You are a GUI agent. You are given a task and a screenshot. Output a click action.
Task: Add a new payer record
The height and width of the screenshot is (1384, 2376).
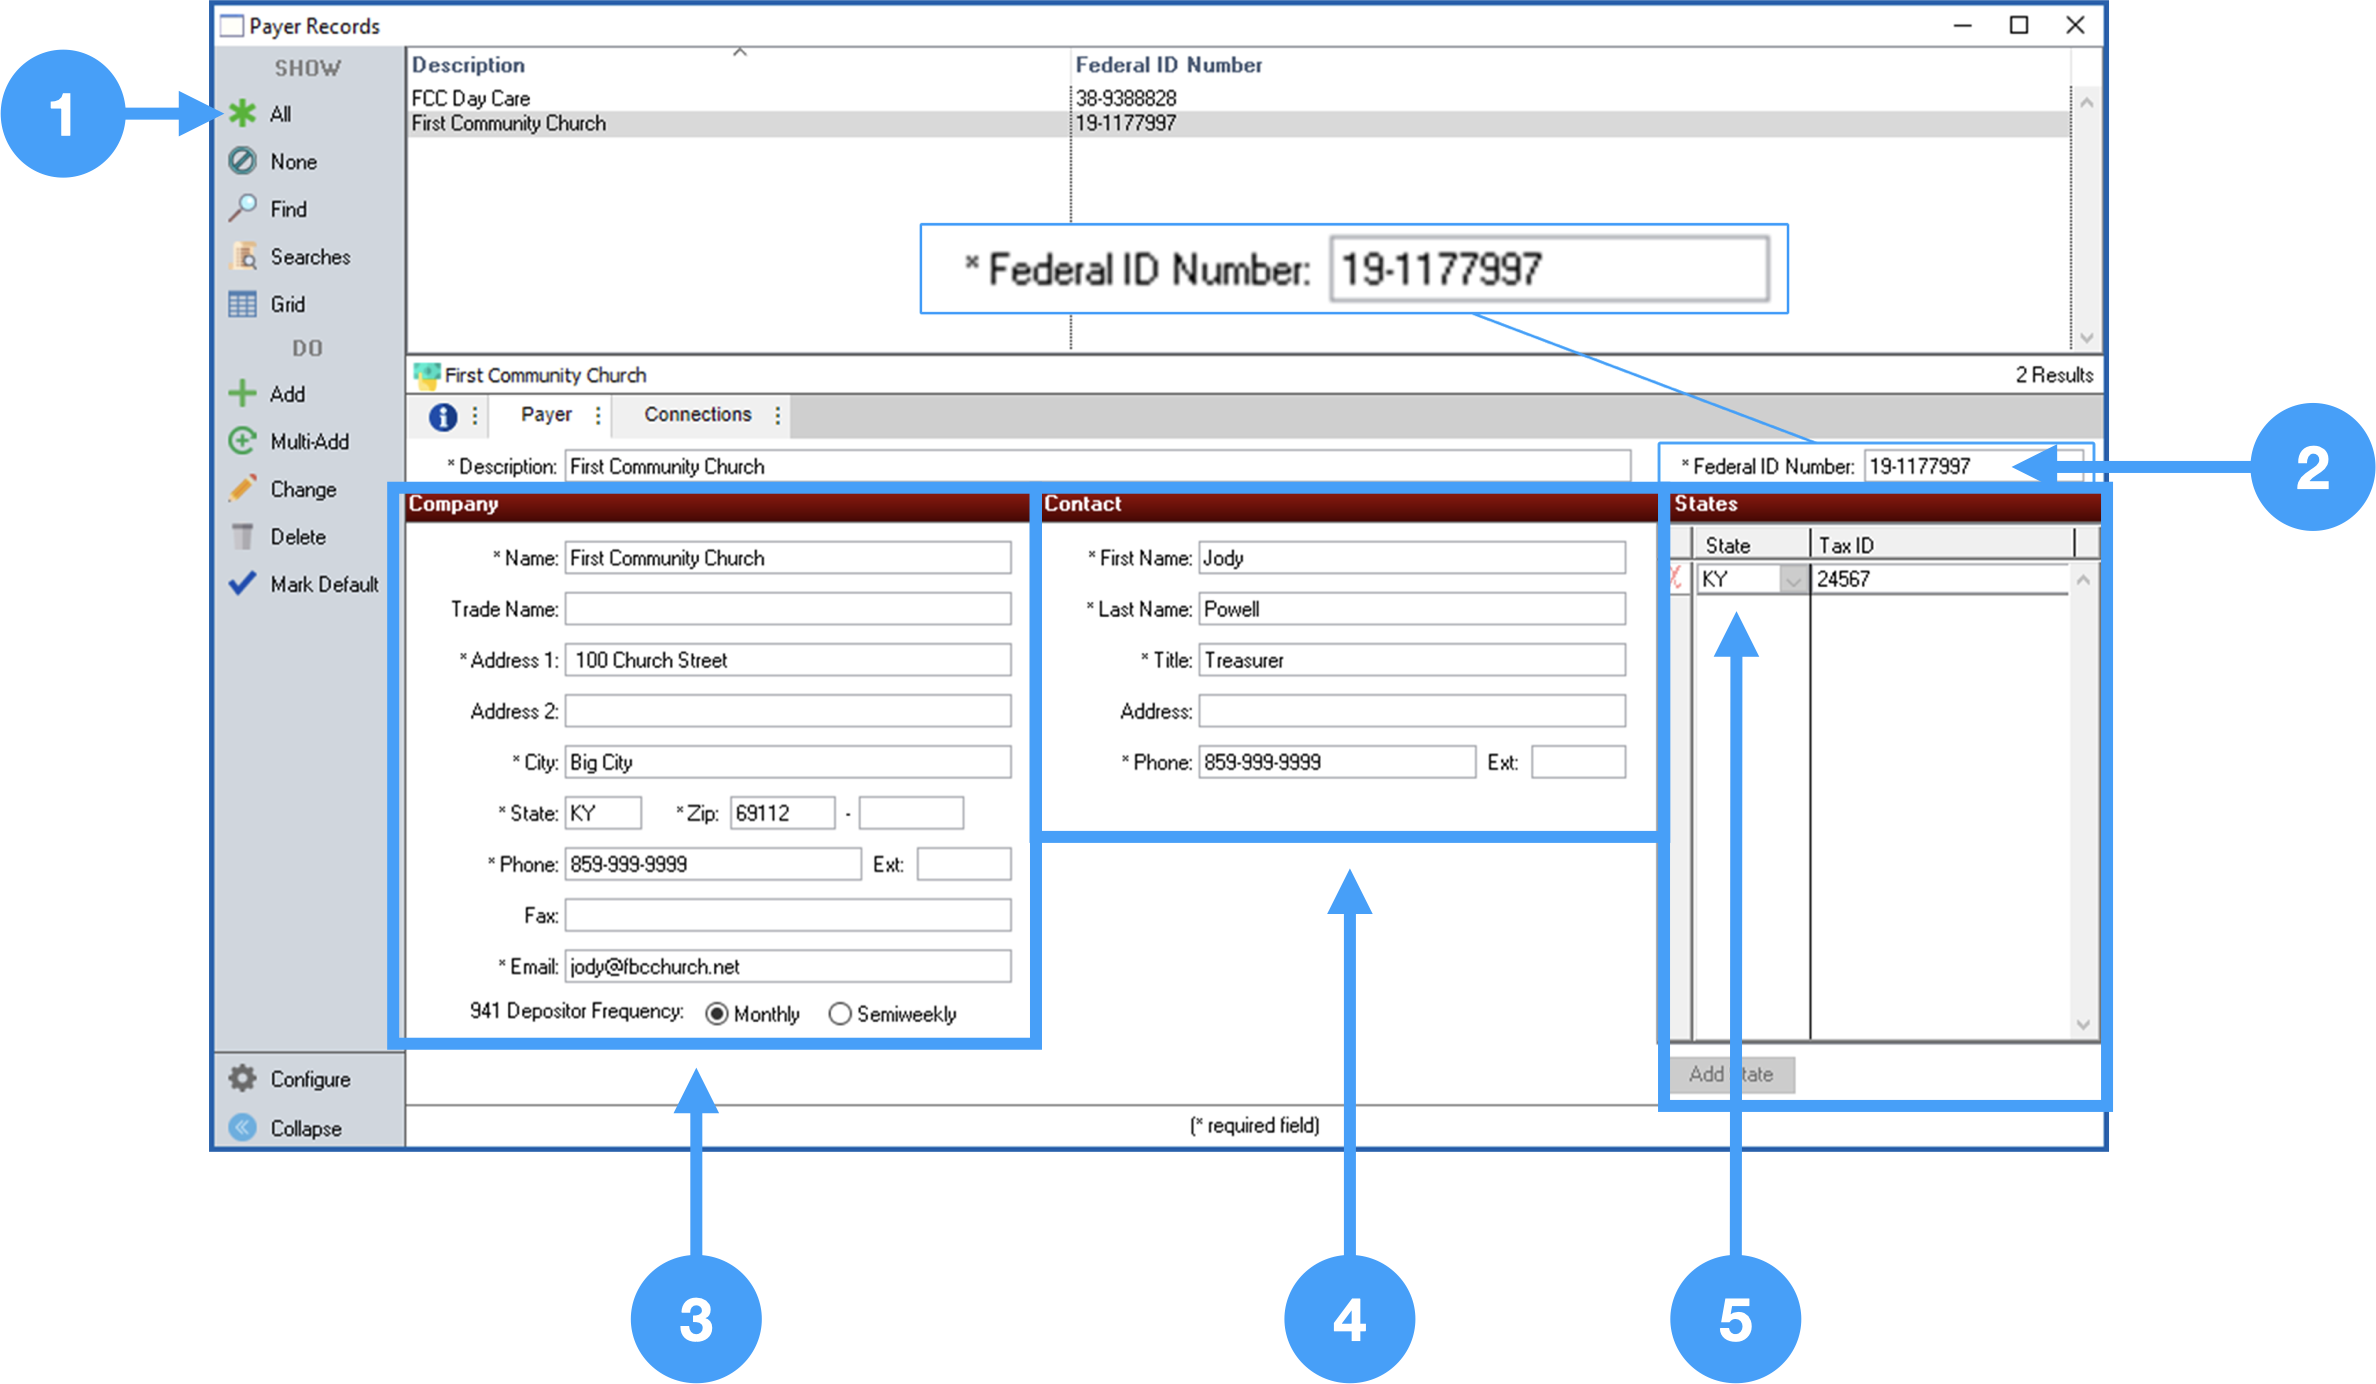click(243, 393)
